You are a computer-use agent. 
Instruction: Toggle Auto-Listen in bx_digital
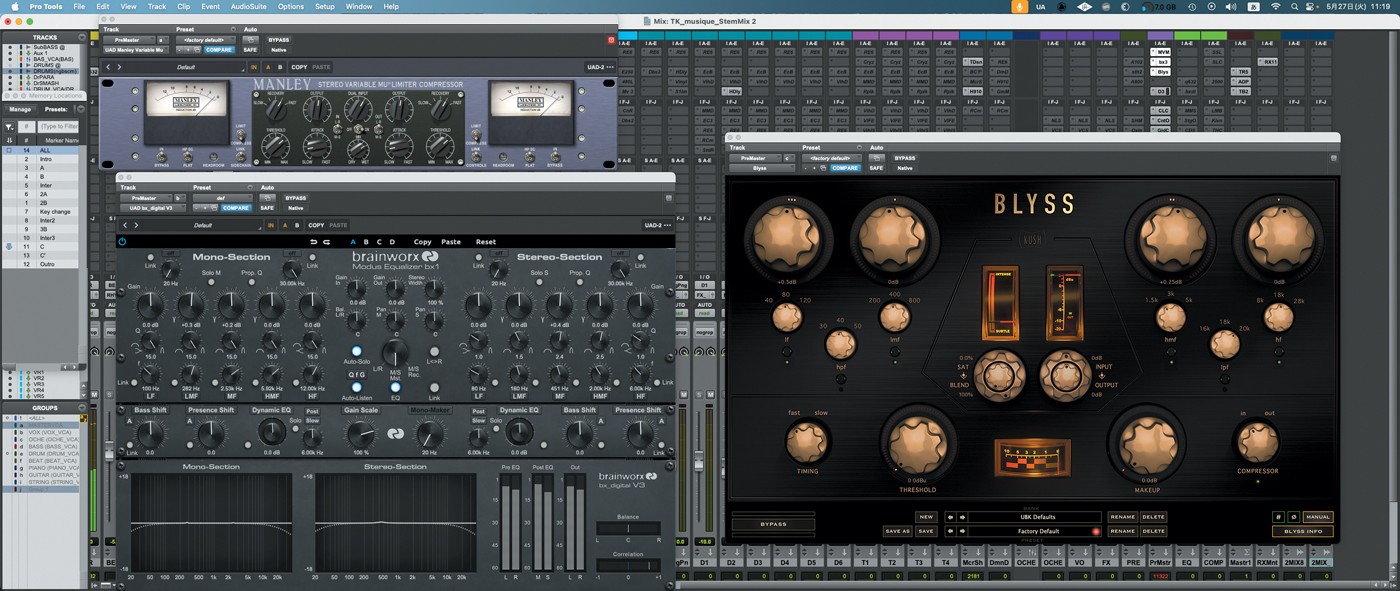coord(356,387)
